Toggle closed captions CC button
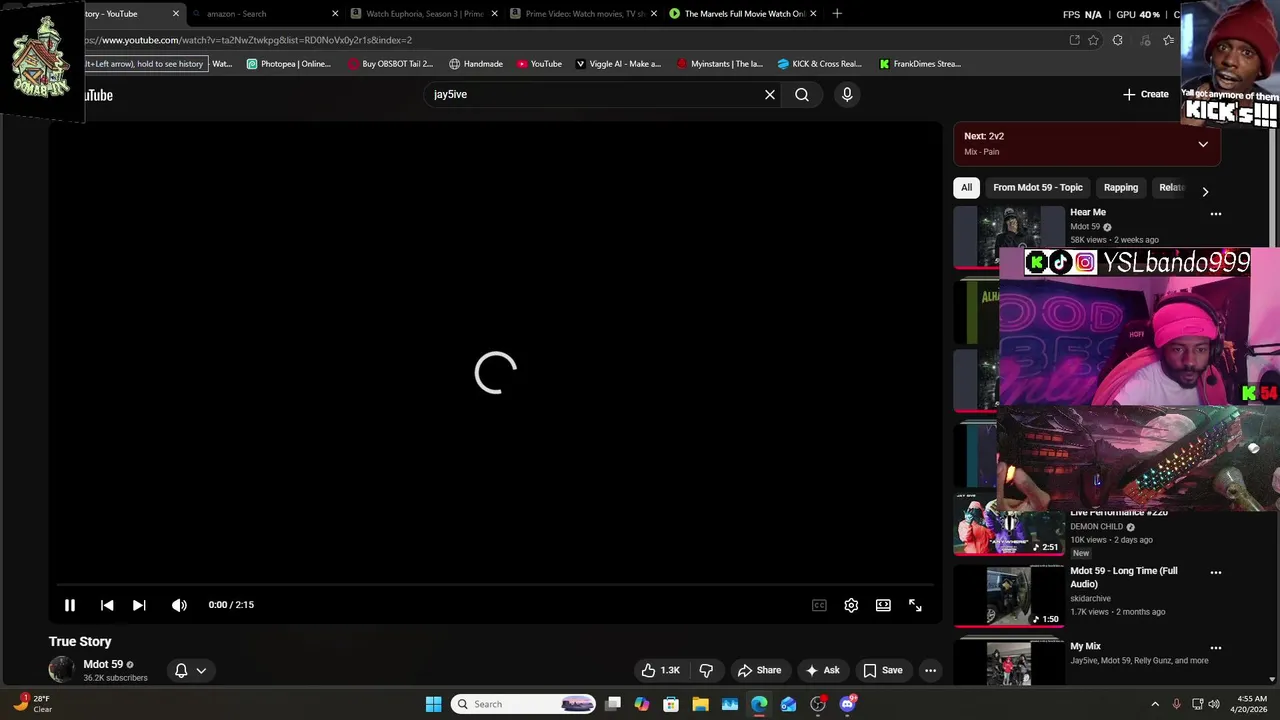Screen dimensions: 1280x720 [x=819, y=605]
